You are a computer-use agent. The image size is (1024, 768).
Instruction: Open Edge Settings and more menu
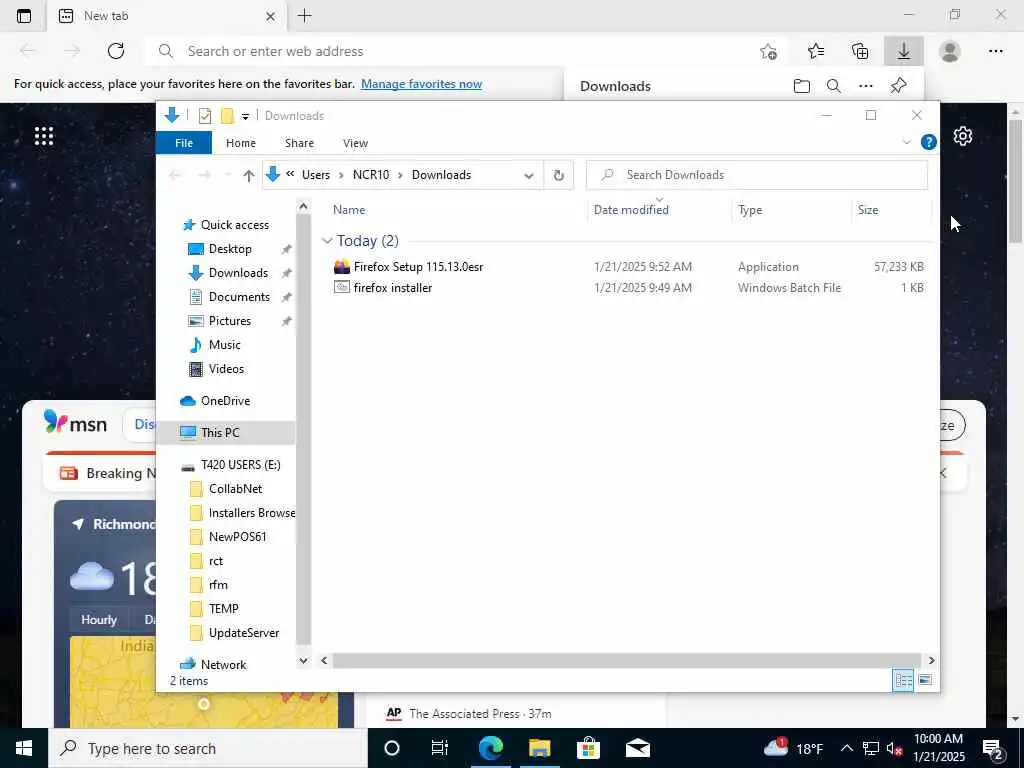(x=995, y=51)
